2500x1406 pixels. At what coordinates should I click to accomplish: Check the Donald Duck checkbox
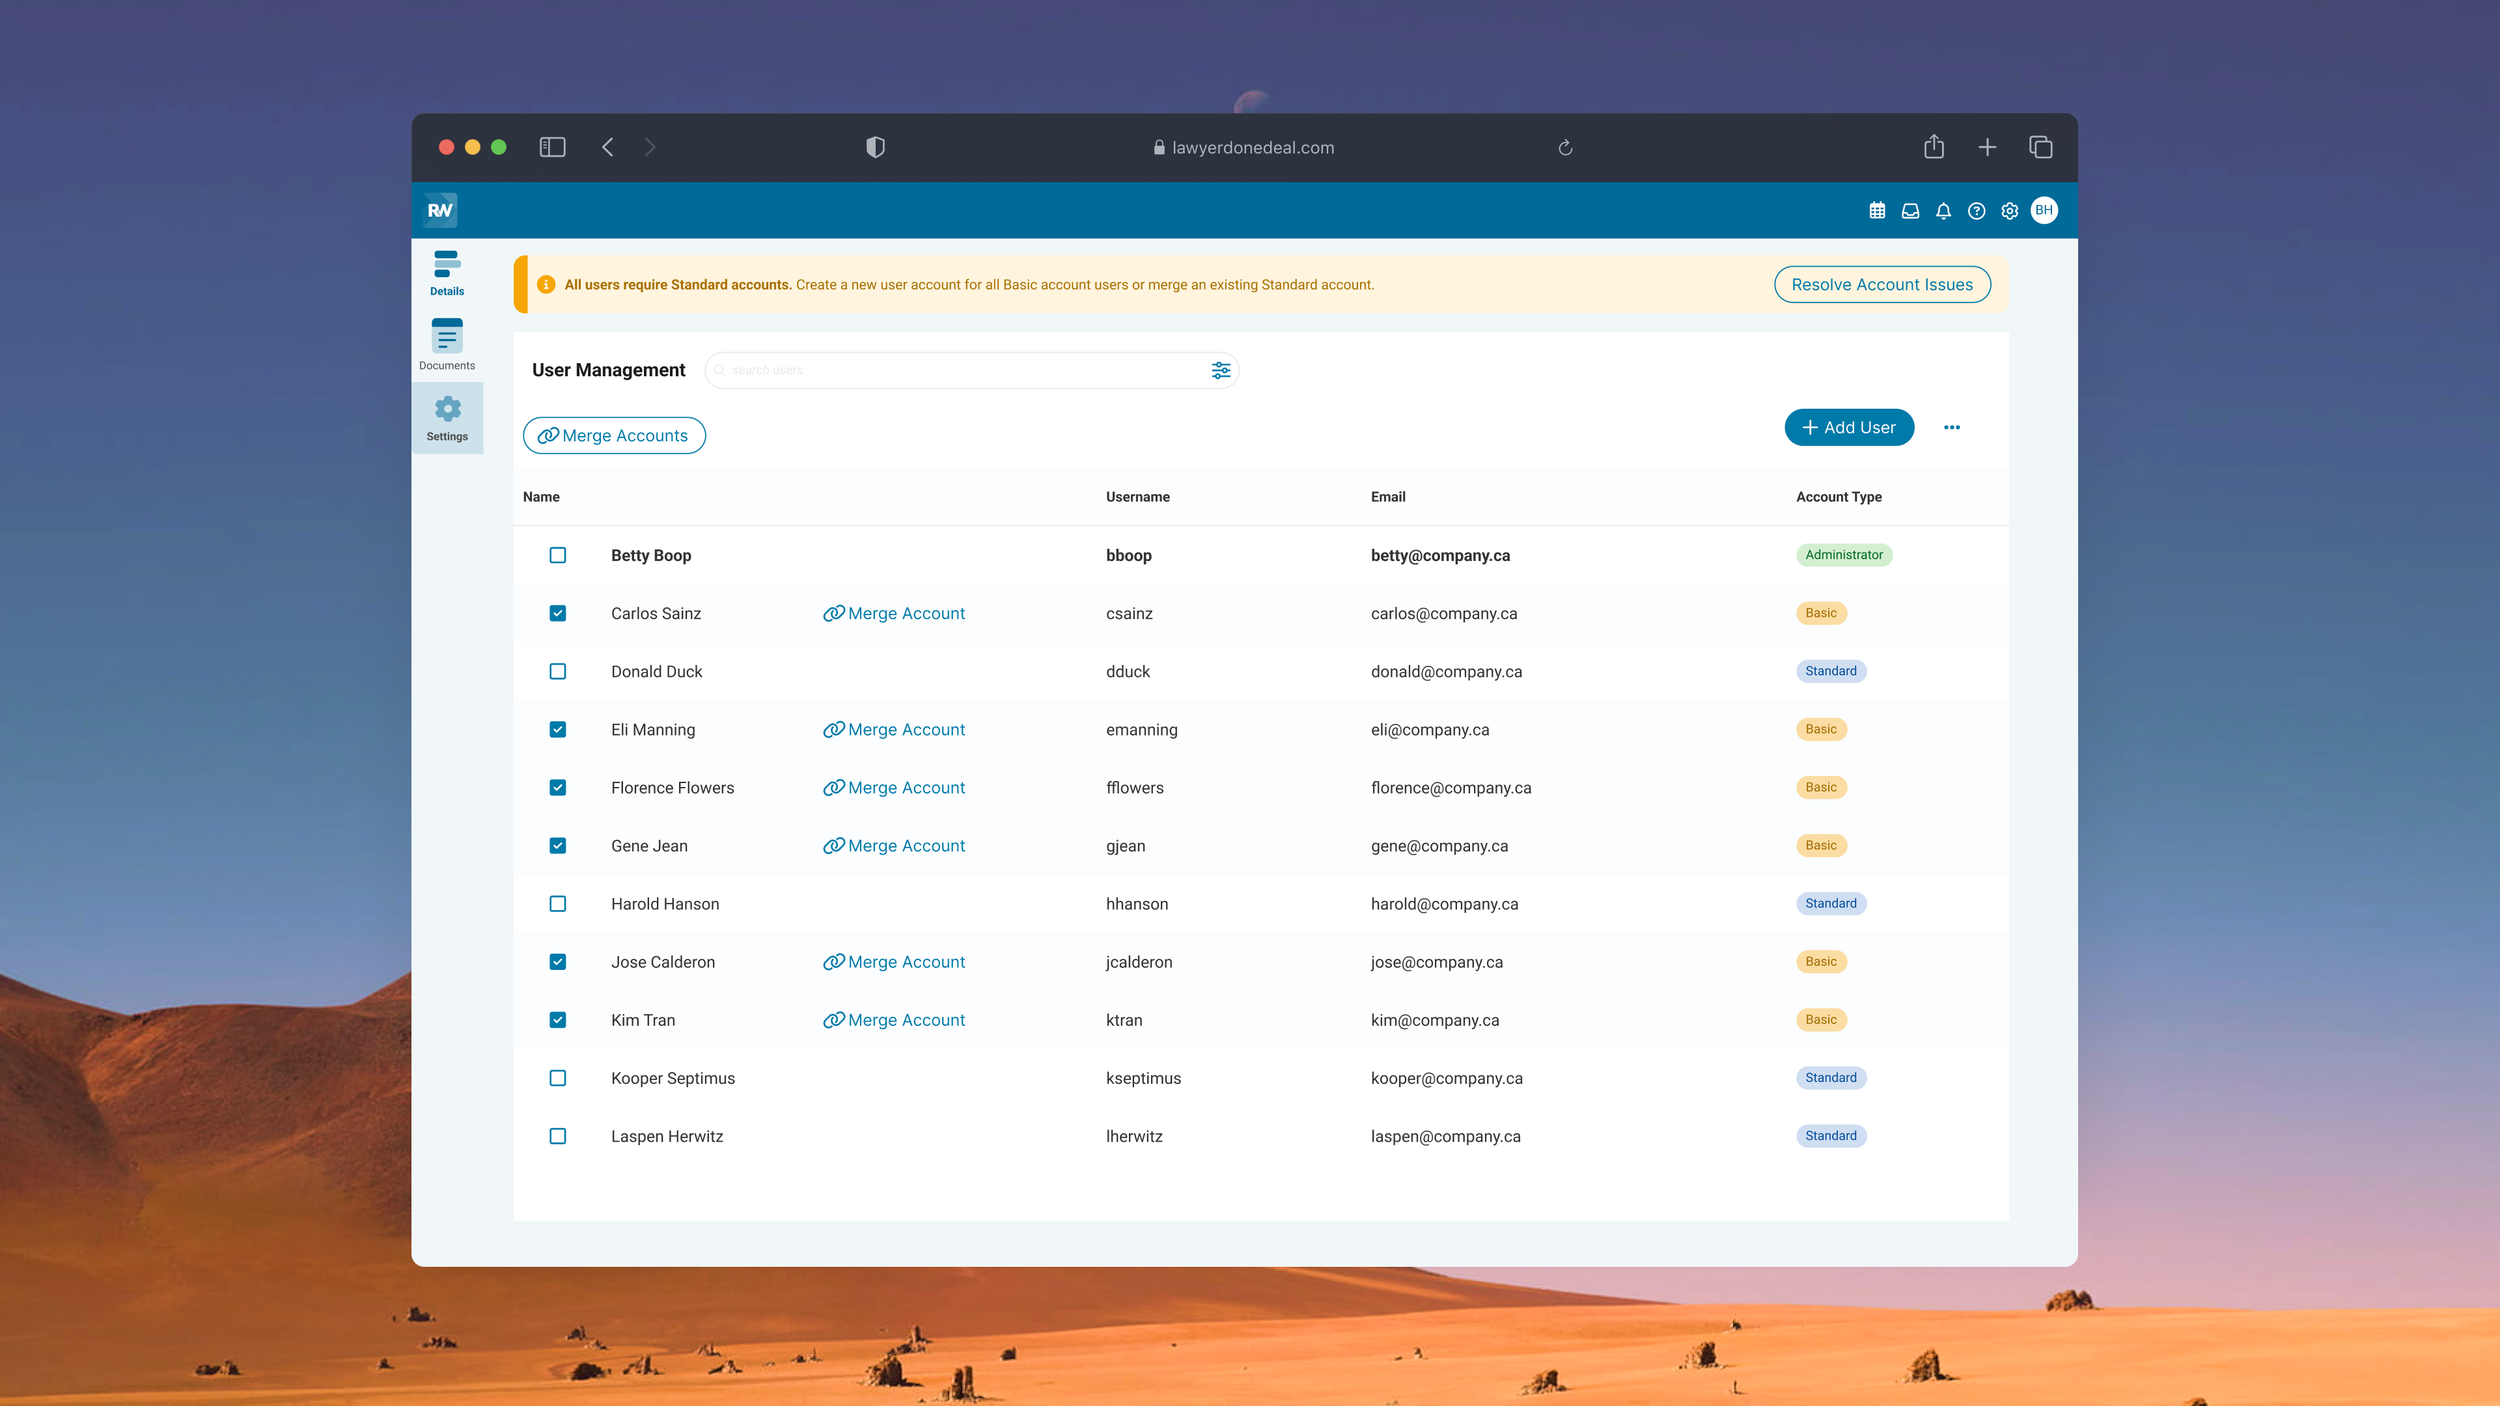pos(558,671)
